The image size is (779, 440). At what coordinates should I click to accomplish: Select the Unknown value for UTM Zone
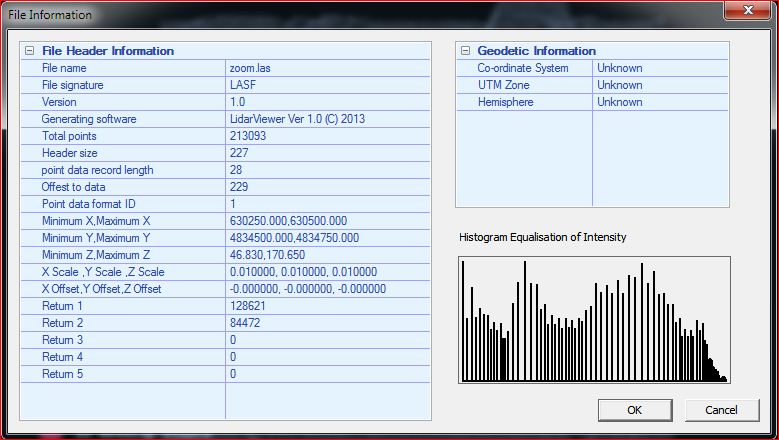click(620, 85)
